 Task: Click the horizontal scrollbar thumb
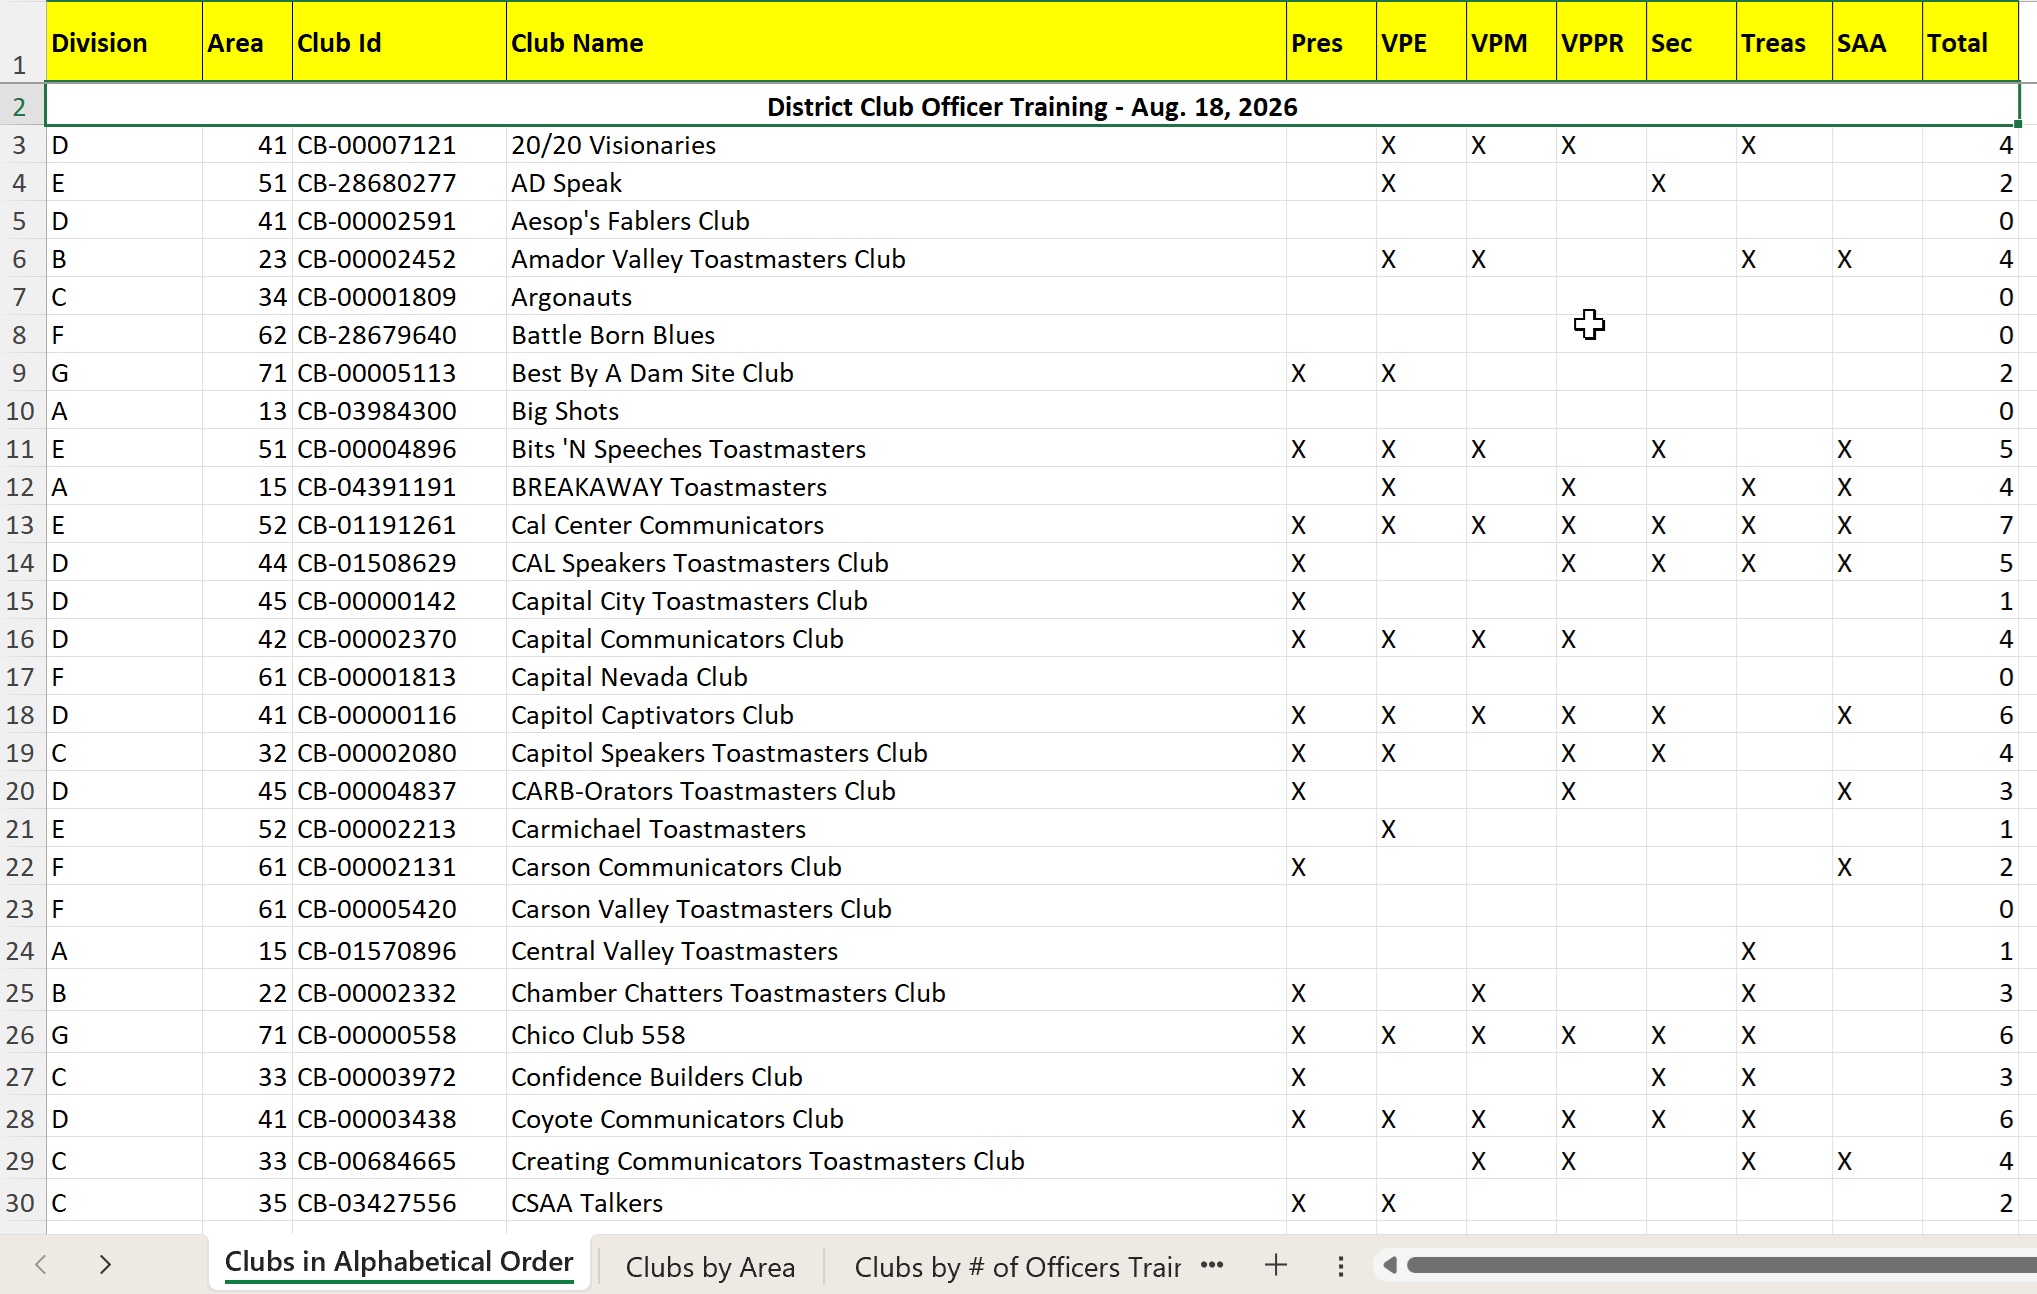pyautogui.click(x=1721, y=1265)
